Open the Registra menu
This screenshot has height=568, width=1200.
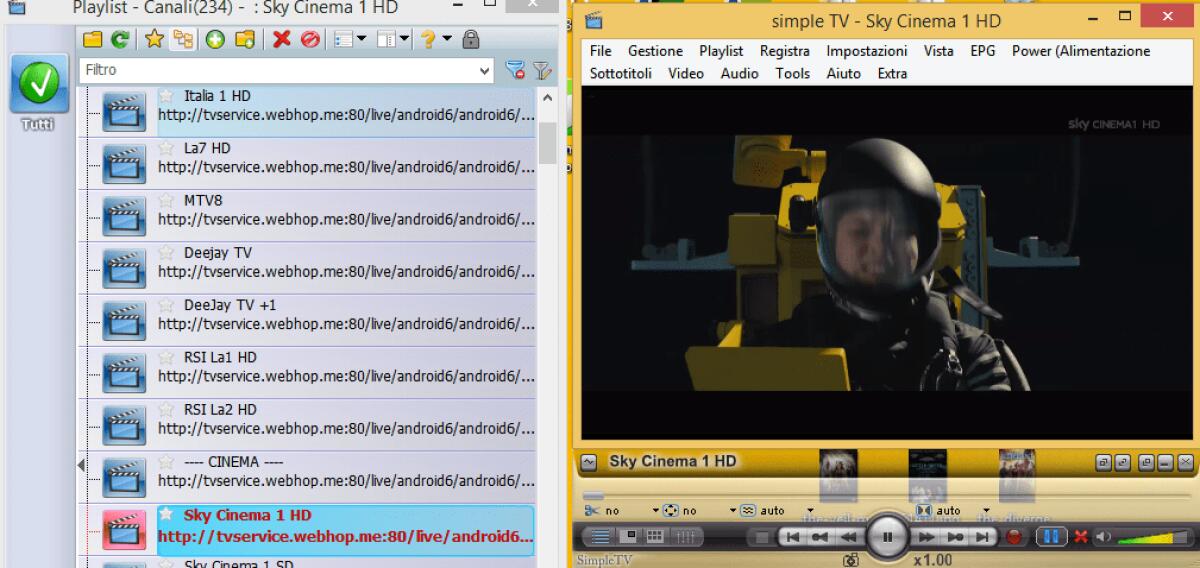(784, 51)
